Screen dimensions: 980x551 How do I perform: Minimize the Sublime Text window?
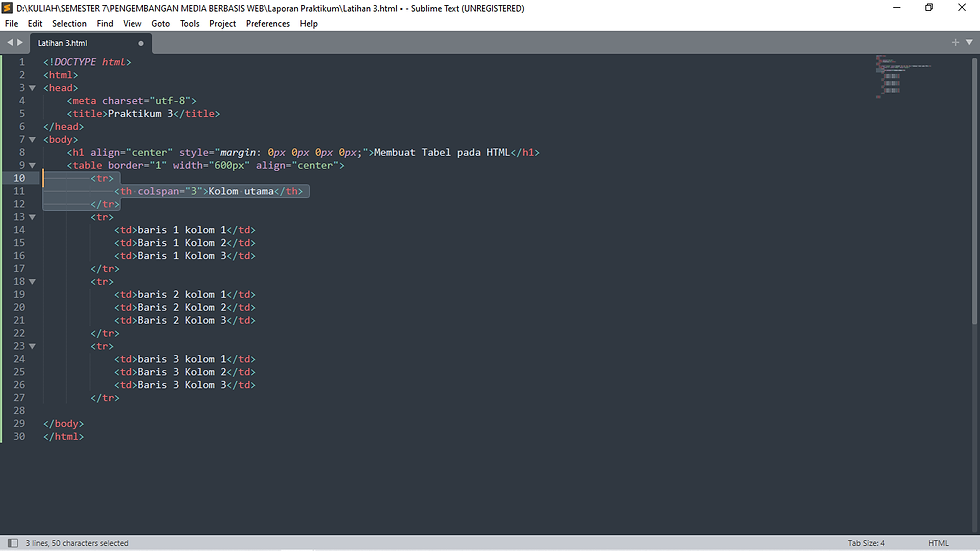[896, 7]
